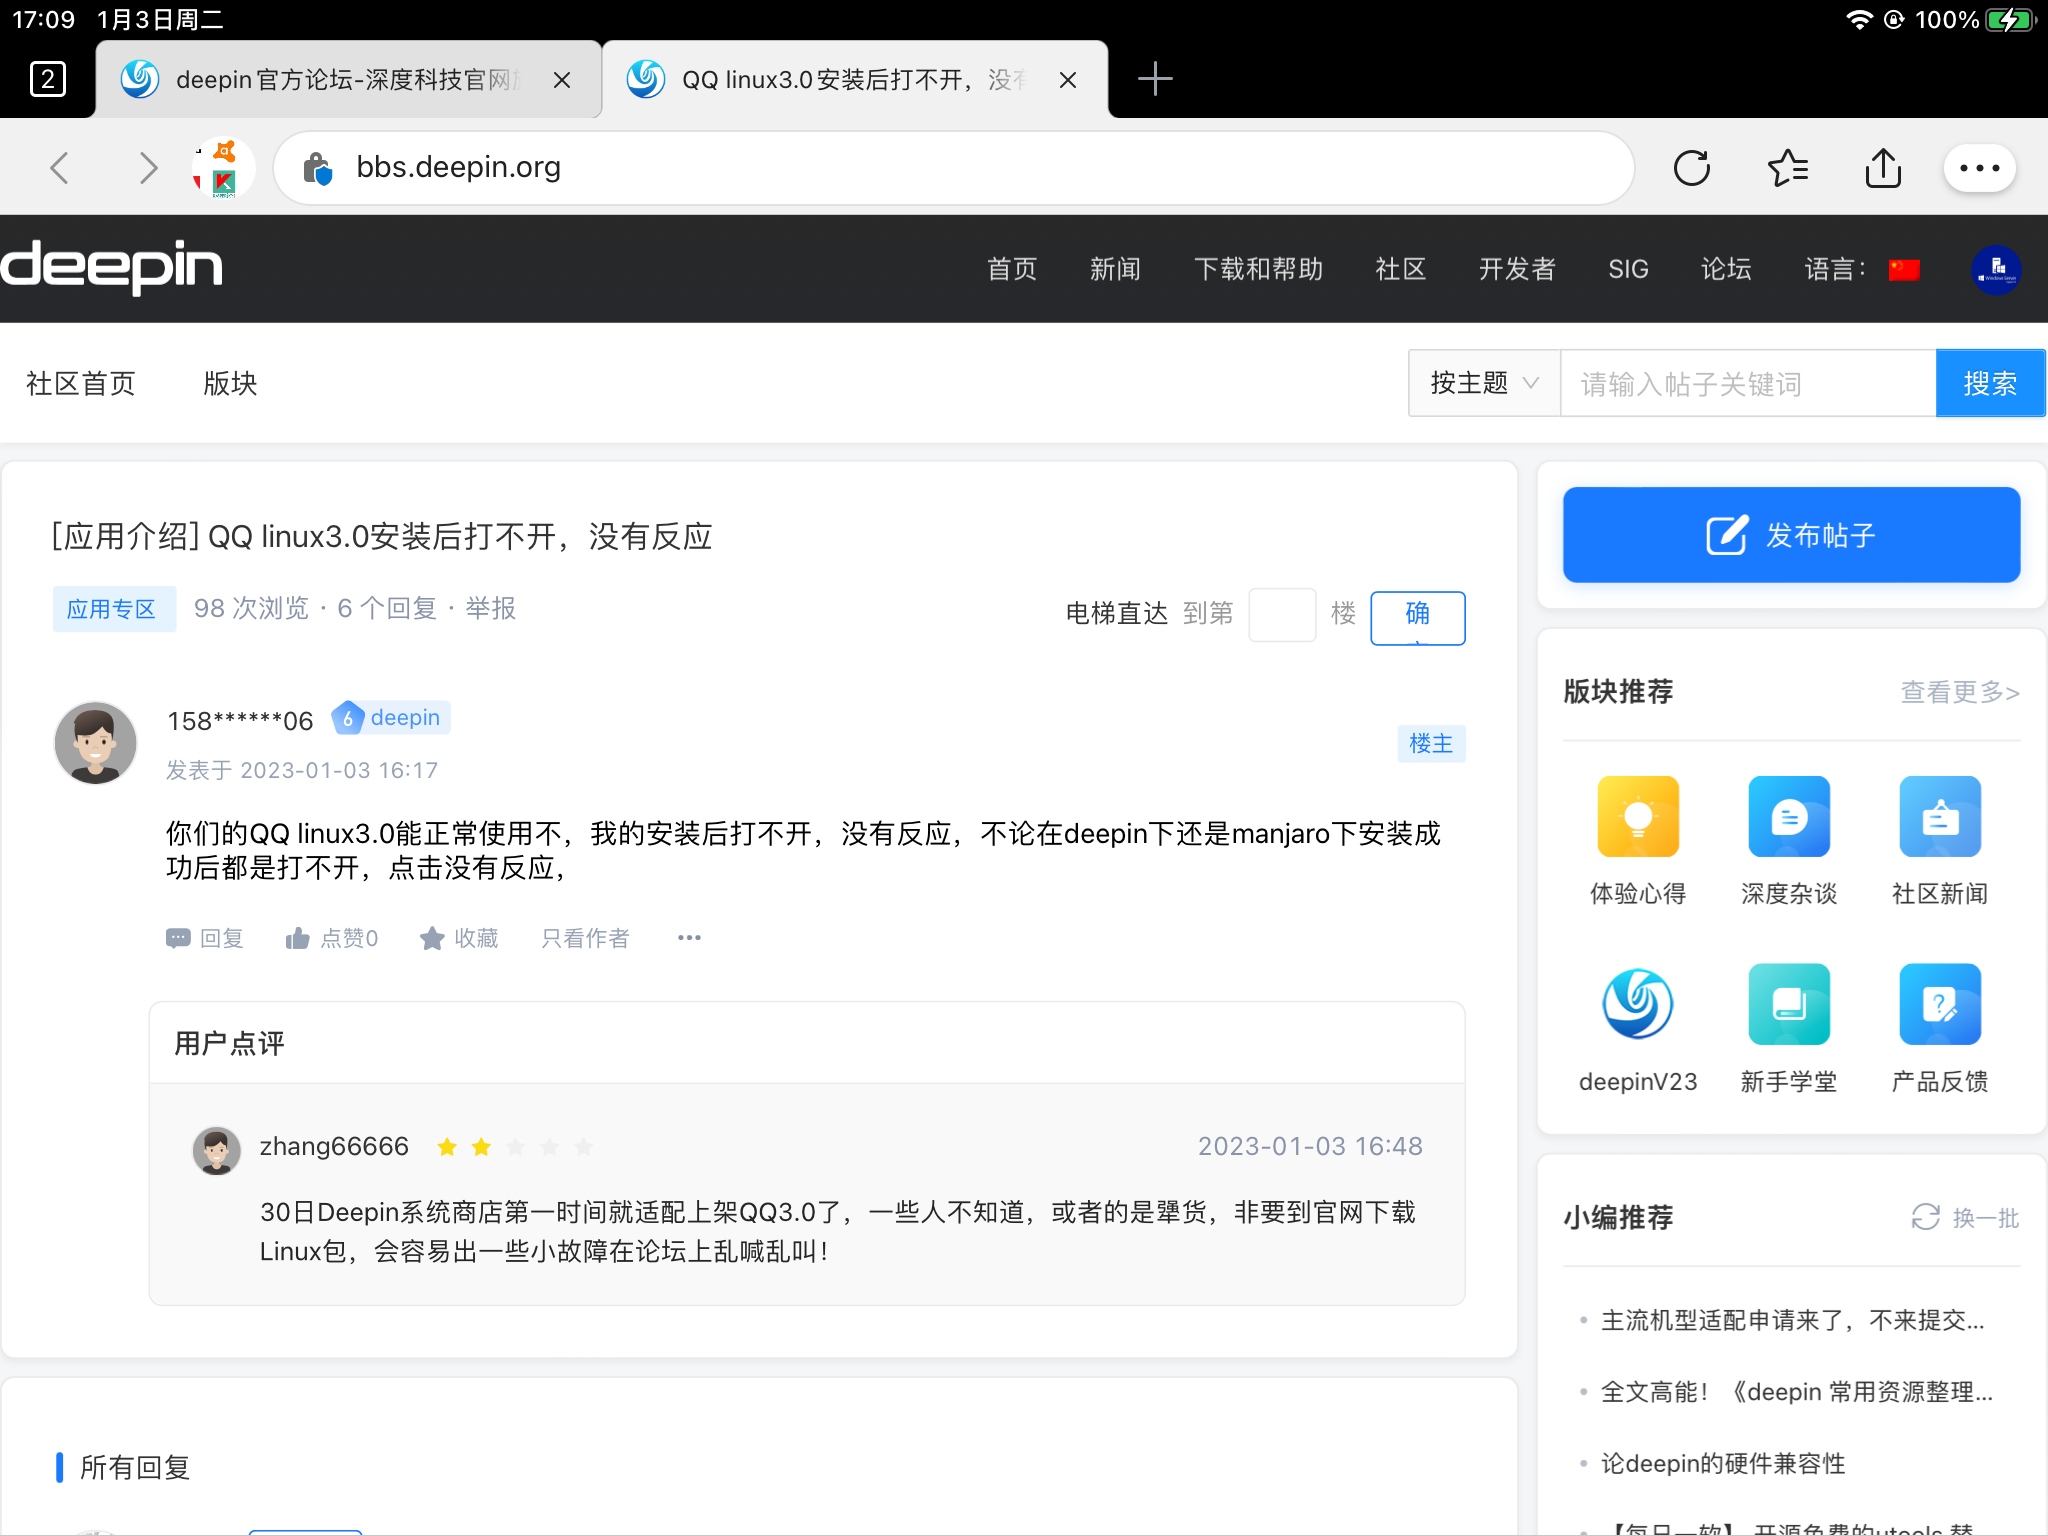Open the 发布帖子 post composer

tap(1790, 535)
